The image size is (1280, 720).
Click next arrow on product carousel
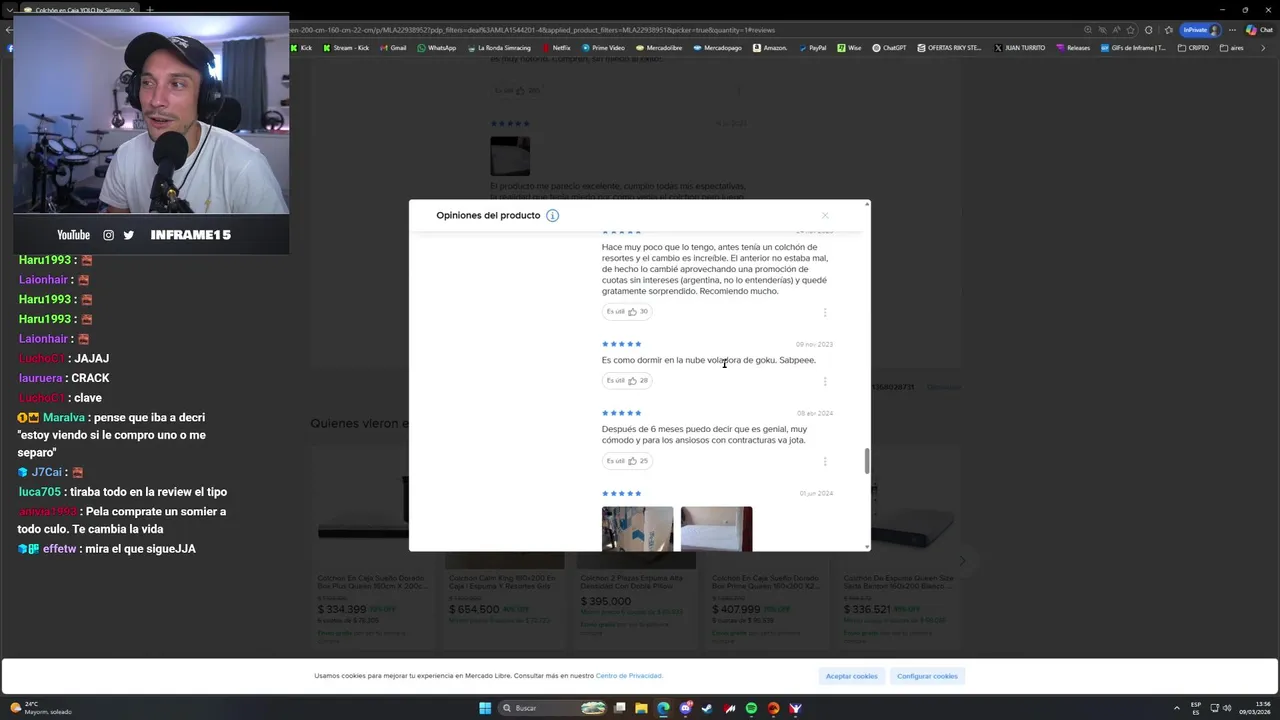(x=962, y=561)
